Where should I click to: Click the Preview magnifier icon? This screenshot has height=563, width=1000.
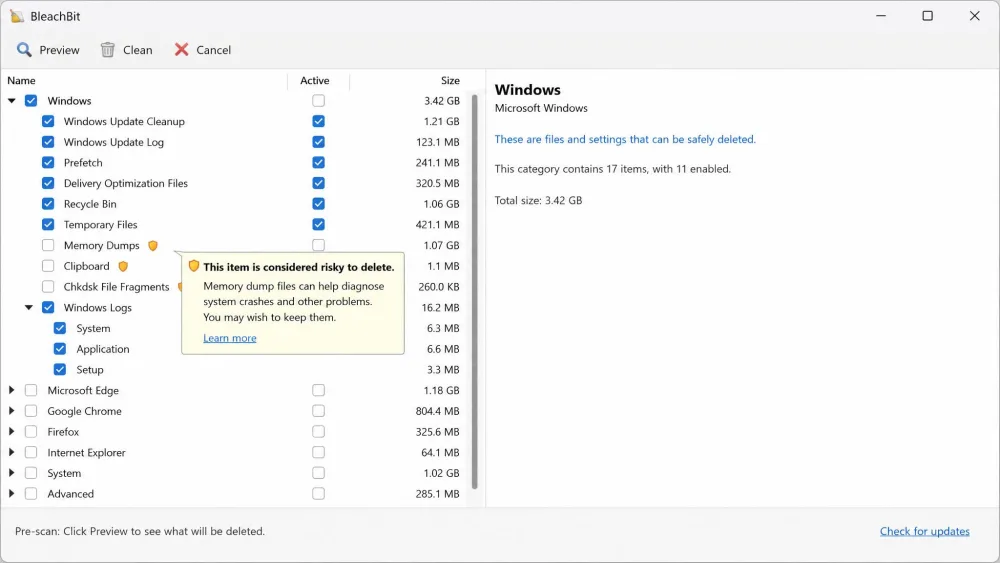[24, 50]
